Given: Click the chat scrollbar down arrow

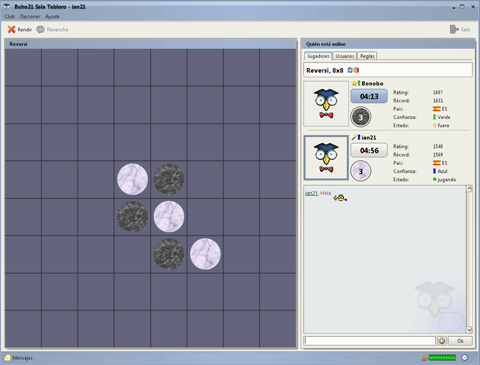Looking at the screenshot, I should point(469,330).
